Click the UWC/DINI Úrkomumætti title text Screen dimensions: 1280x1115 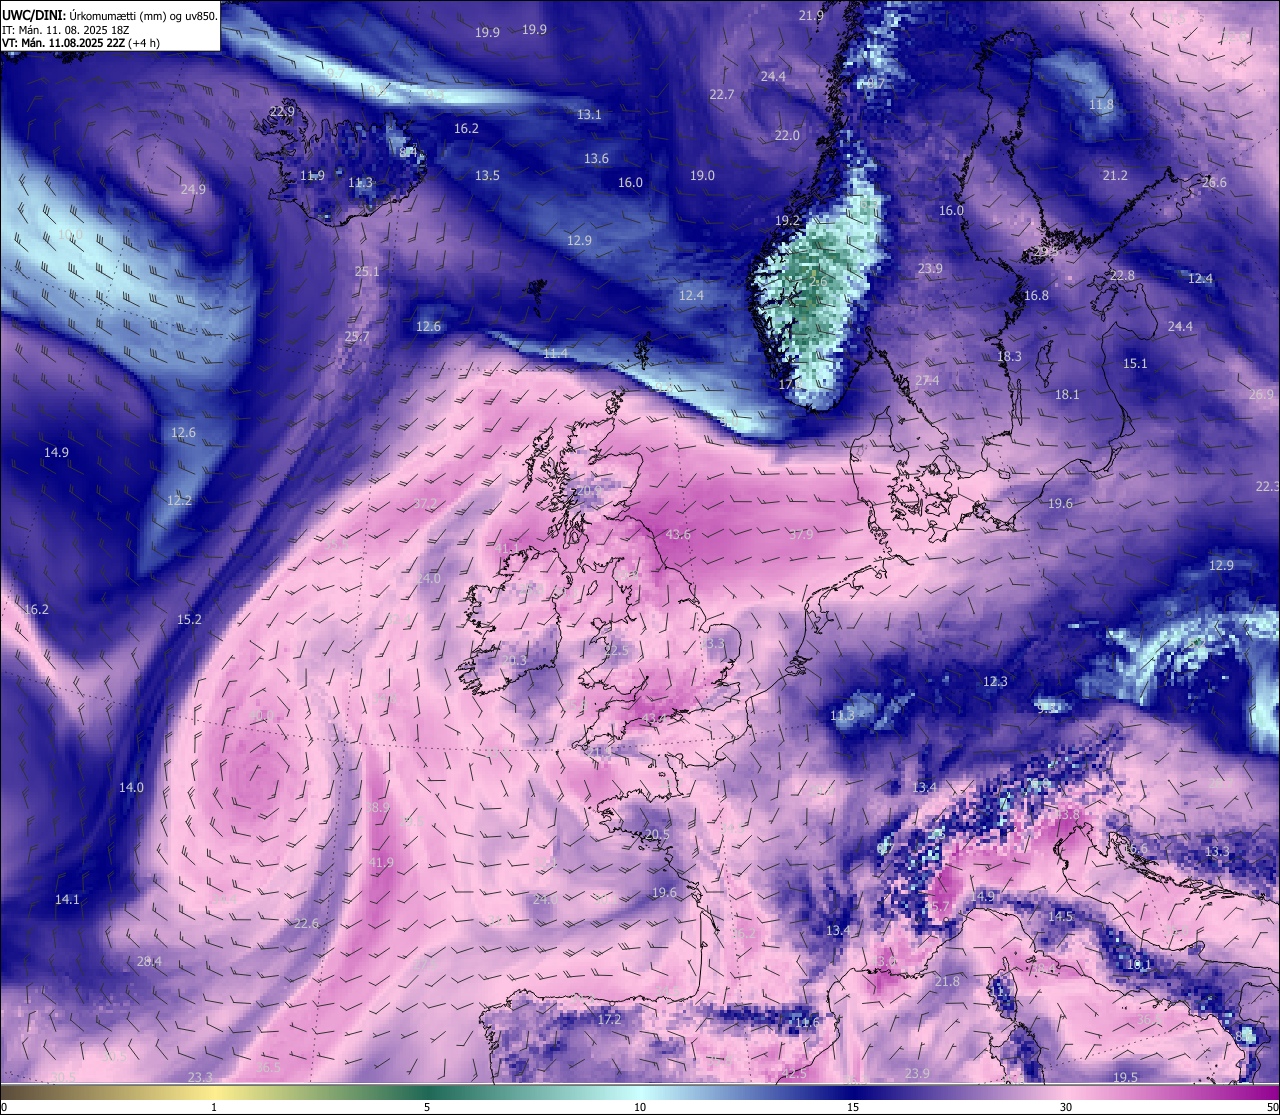click(x=109, y=15)
